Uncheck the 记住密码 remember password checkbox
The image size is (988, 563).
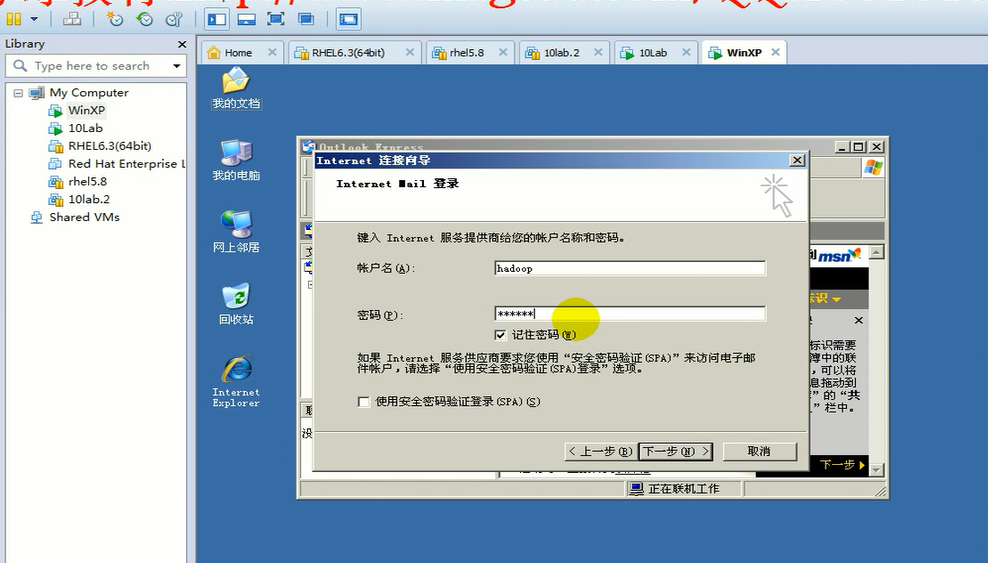point(500,335)
